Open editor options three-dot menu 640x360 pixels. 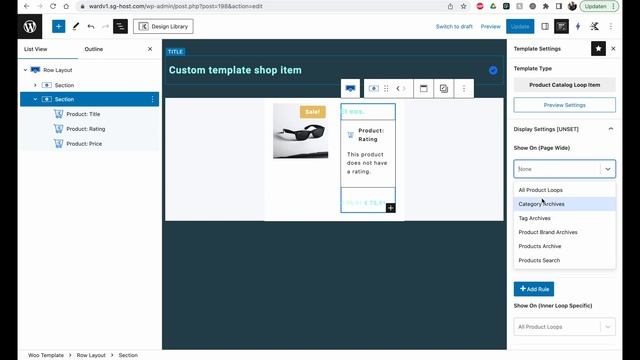click(611, 27)
